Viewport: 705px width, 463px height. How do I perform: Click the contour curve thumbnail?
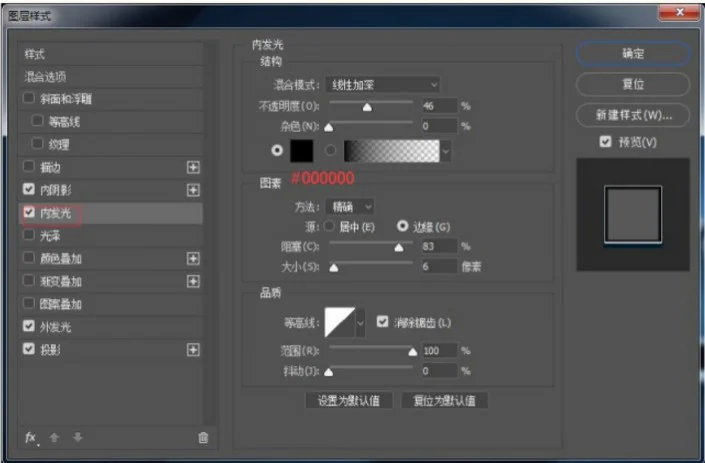click(x=339, y=322)
